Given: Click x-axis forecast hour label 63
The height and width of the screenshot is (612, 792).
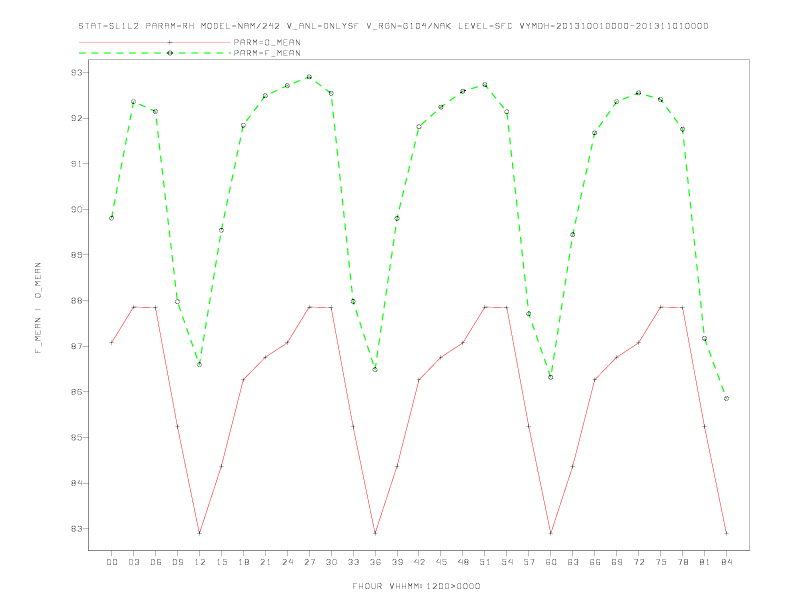Looking at the screenshot, I should coord(573,562).
